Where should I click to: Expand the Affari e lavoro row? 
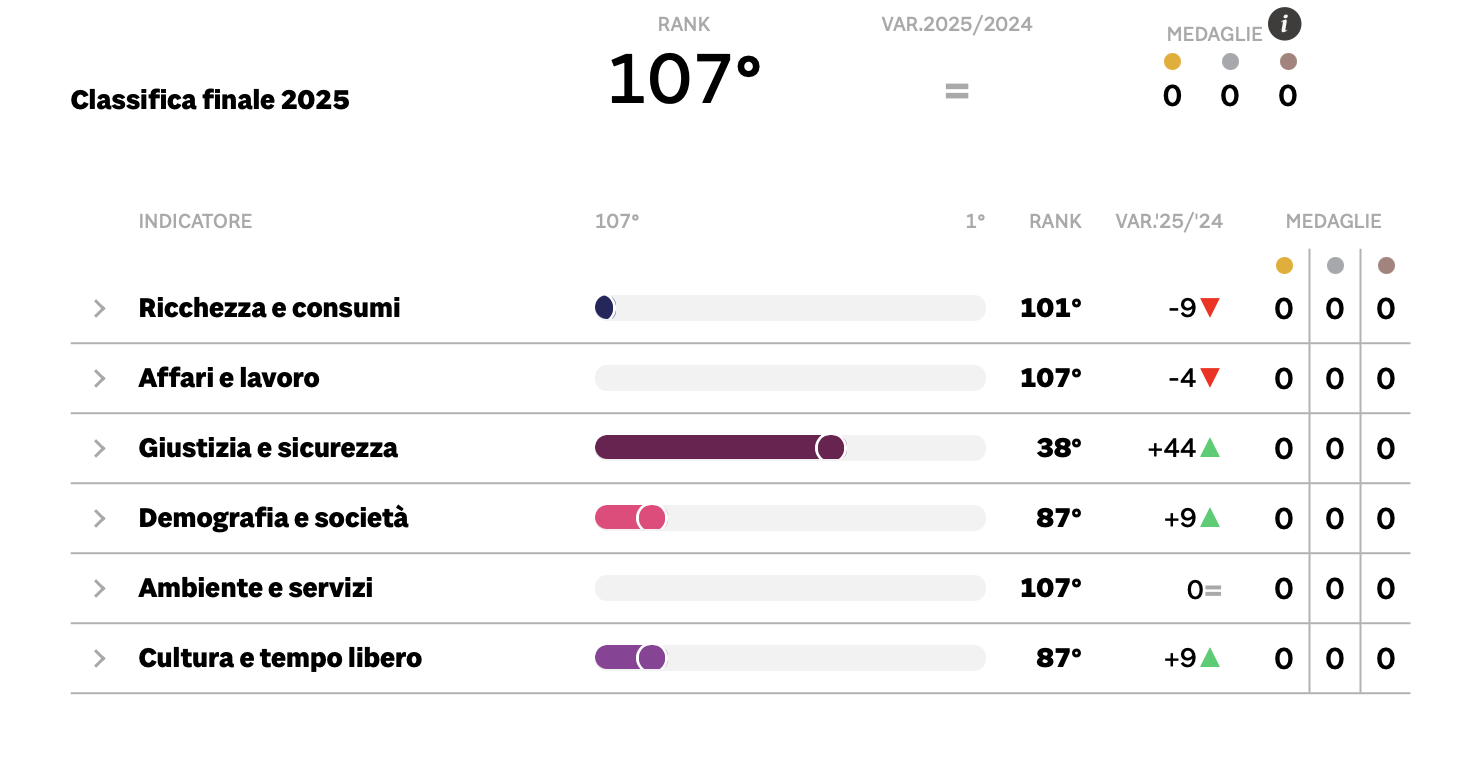tap(99, 378)
